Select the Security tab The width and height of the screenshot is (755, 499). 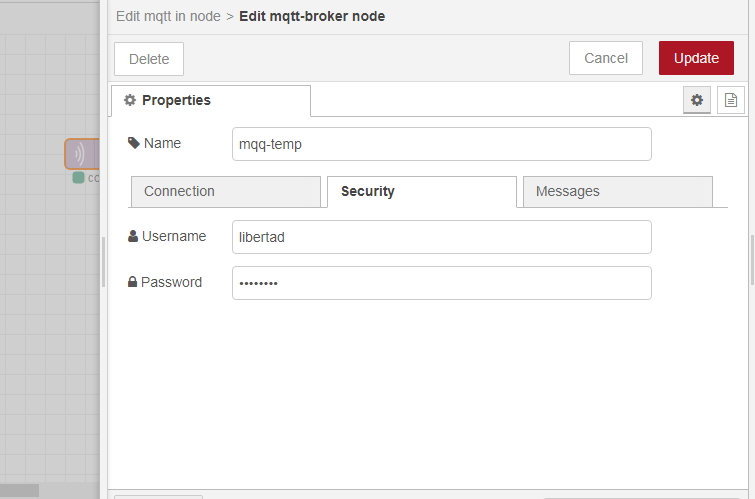[421, 191]
